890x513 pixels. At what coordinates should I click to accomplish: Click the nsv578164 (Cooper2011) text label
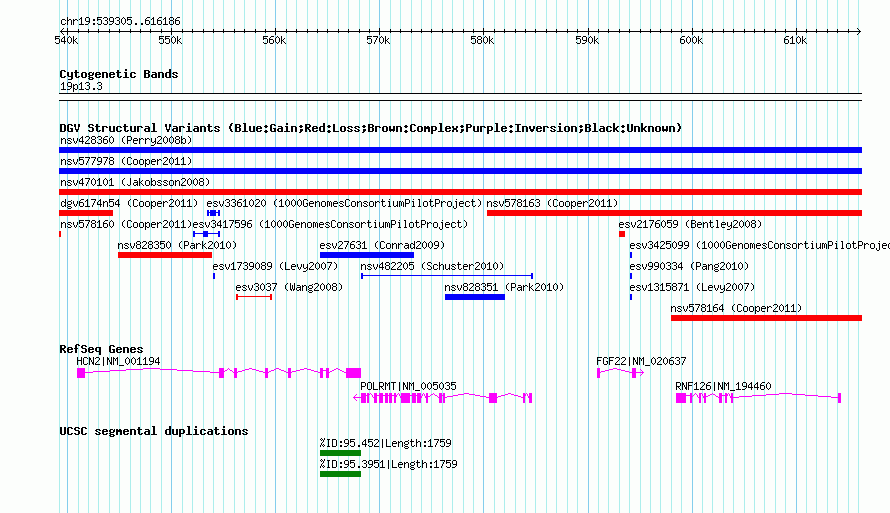coord(736,308)
